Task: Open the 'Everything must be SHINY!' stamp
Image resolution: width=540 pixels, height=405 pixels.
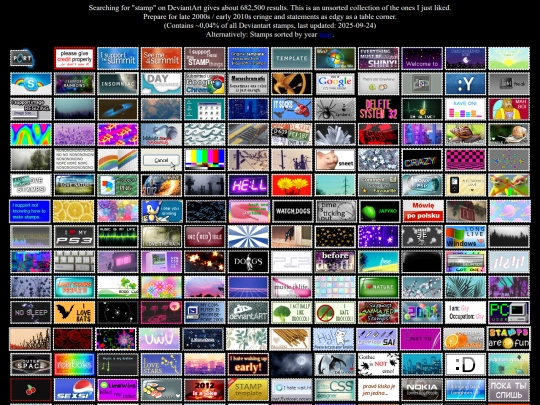Action: (x=378, y=59)
